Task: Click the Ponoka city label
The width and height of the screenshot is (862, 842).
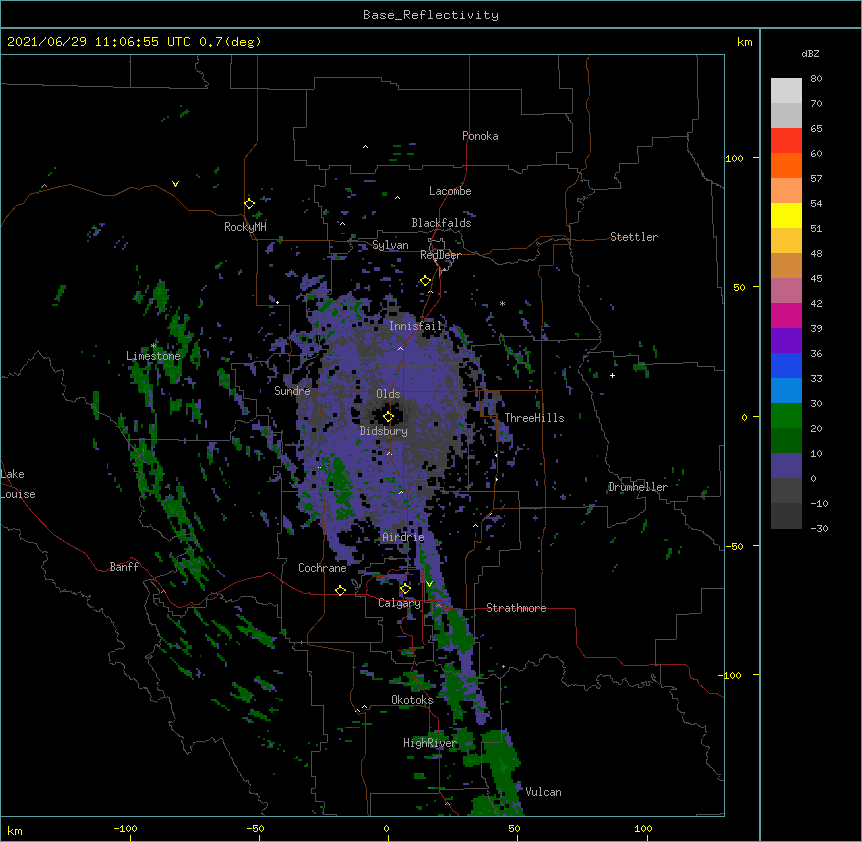Action: (x=480, y=136)
